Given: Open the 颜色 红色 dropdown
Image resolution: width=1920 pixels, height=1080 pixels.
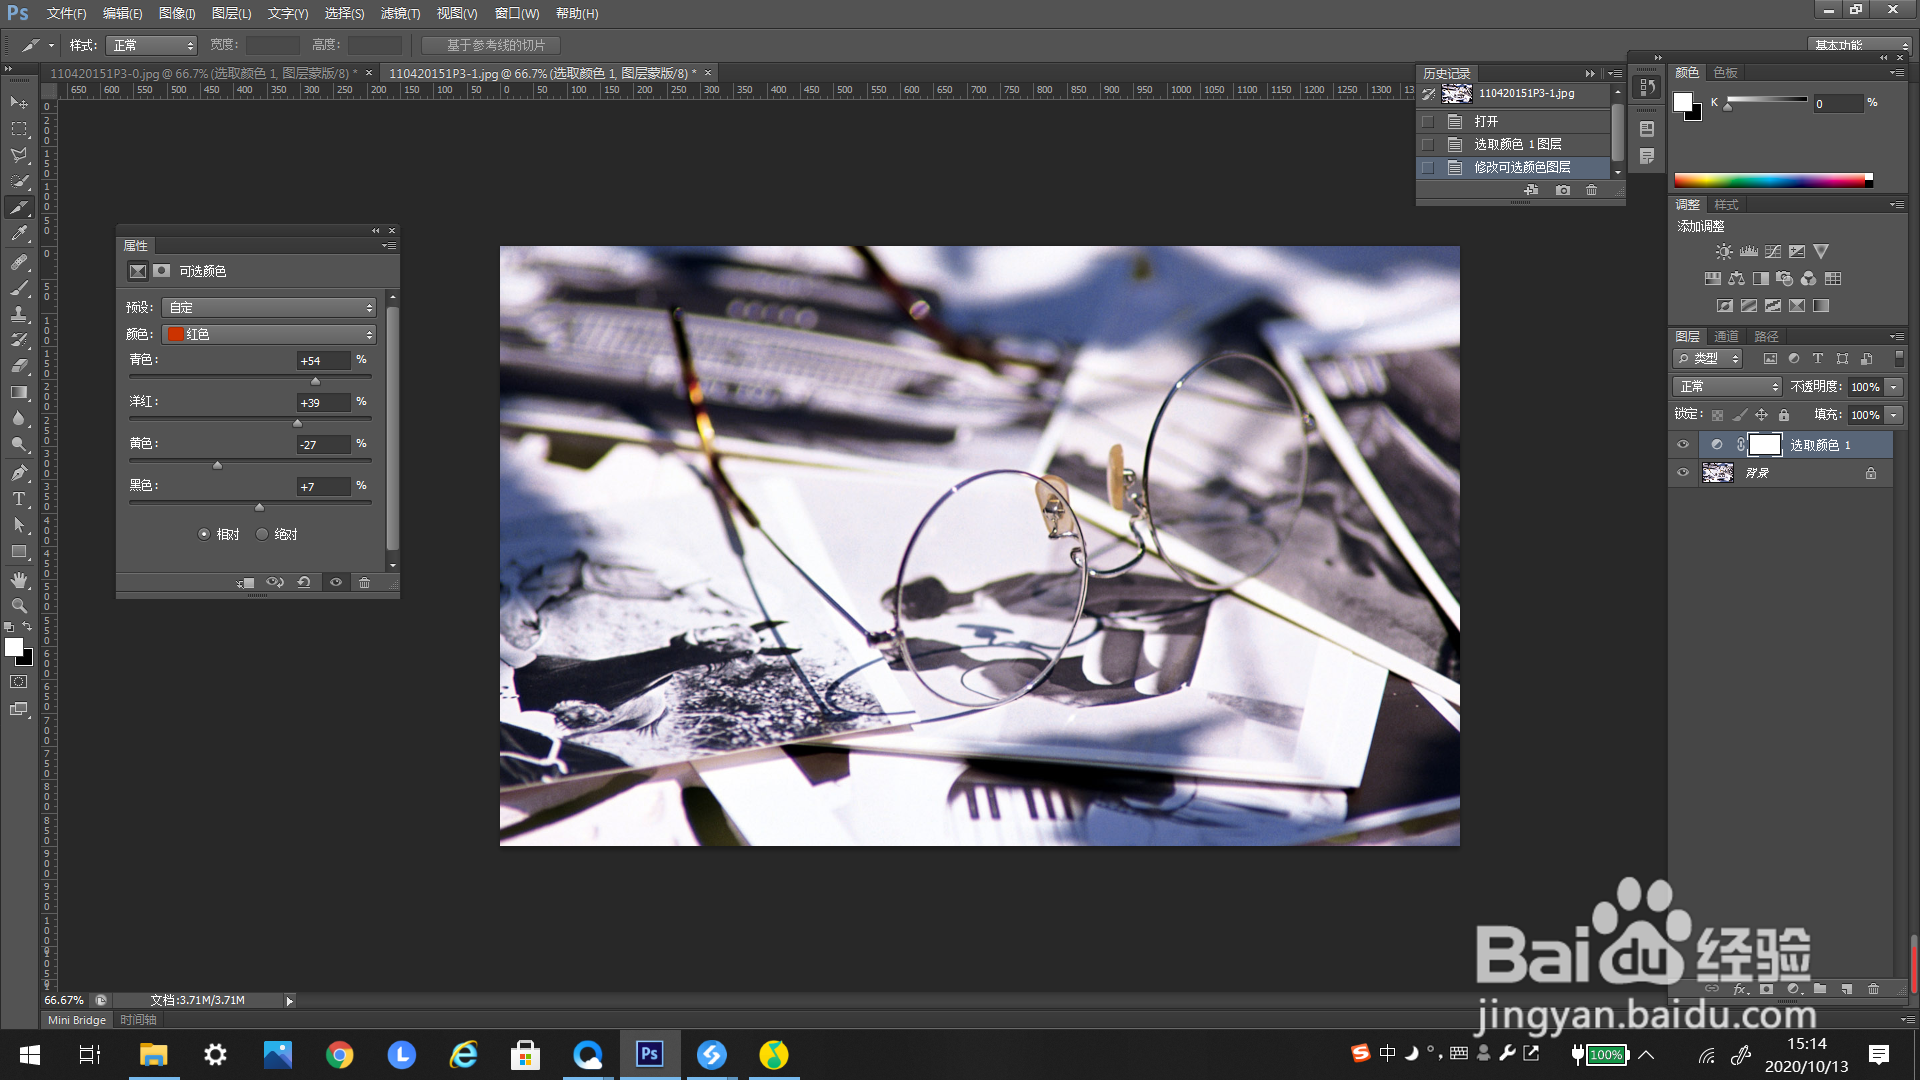Looking at the screenshot, I should [269, 334].
